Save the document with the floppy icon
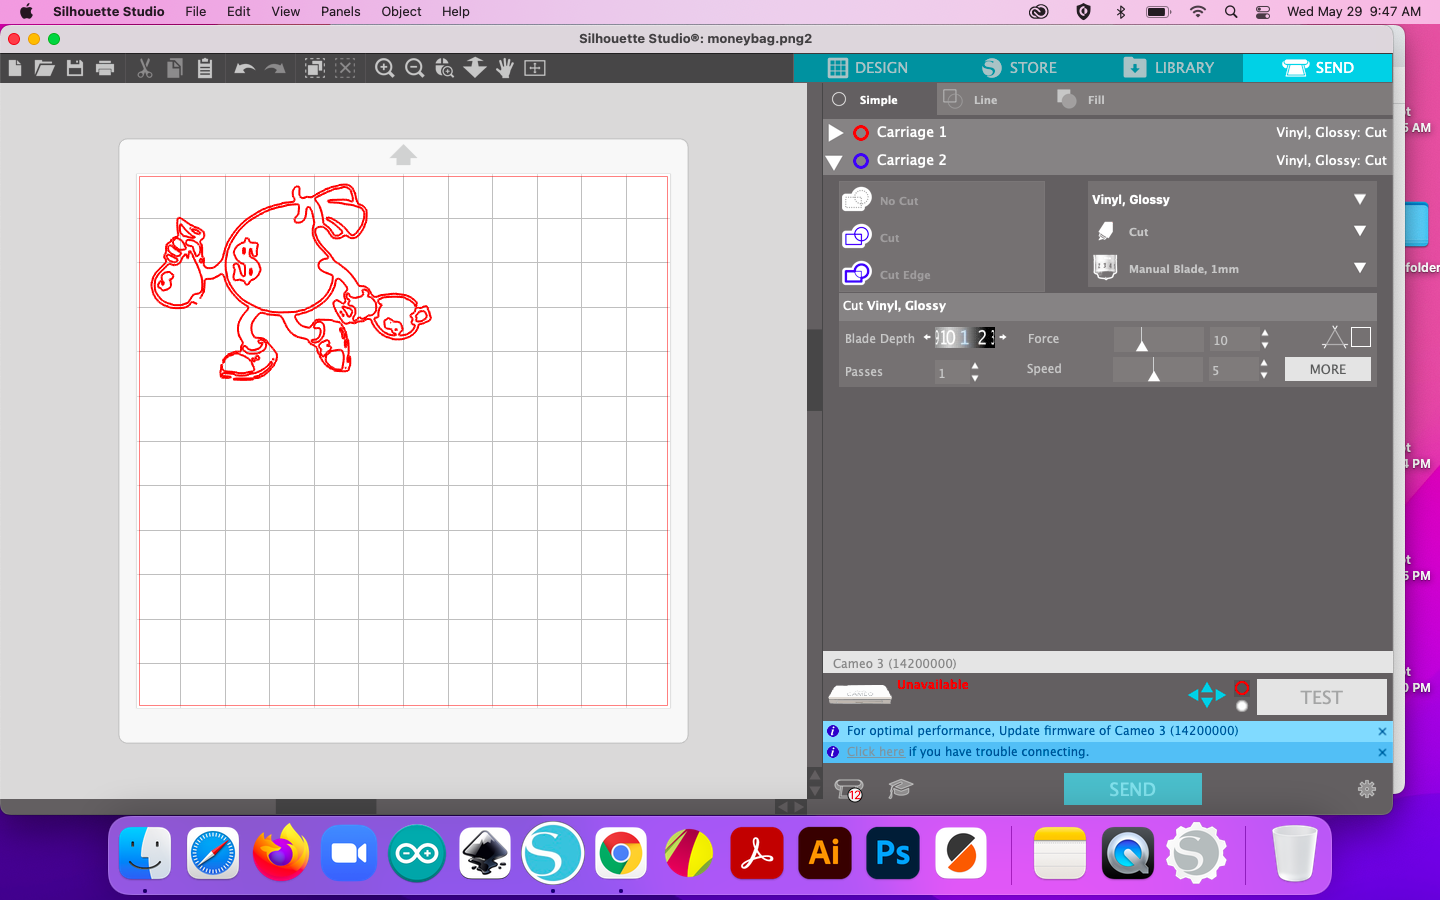1440x900 pixels. [75, 68]
